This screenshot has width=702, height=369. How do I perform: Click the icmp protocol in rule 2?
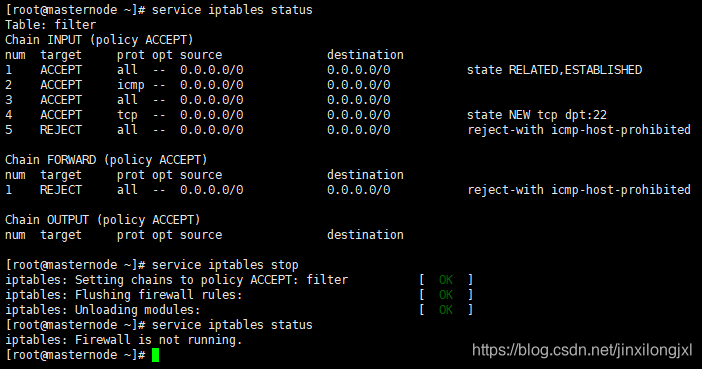pos(131,85)
